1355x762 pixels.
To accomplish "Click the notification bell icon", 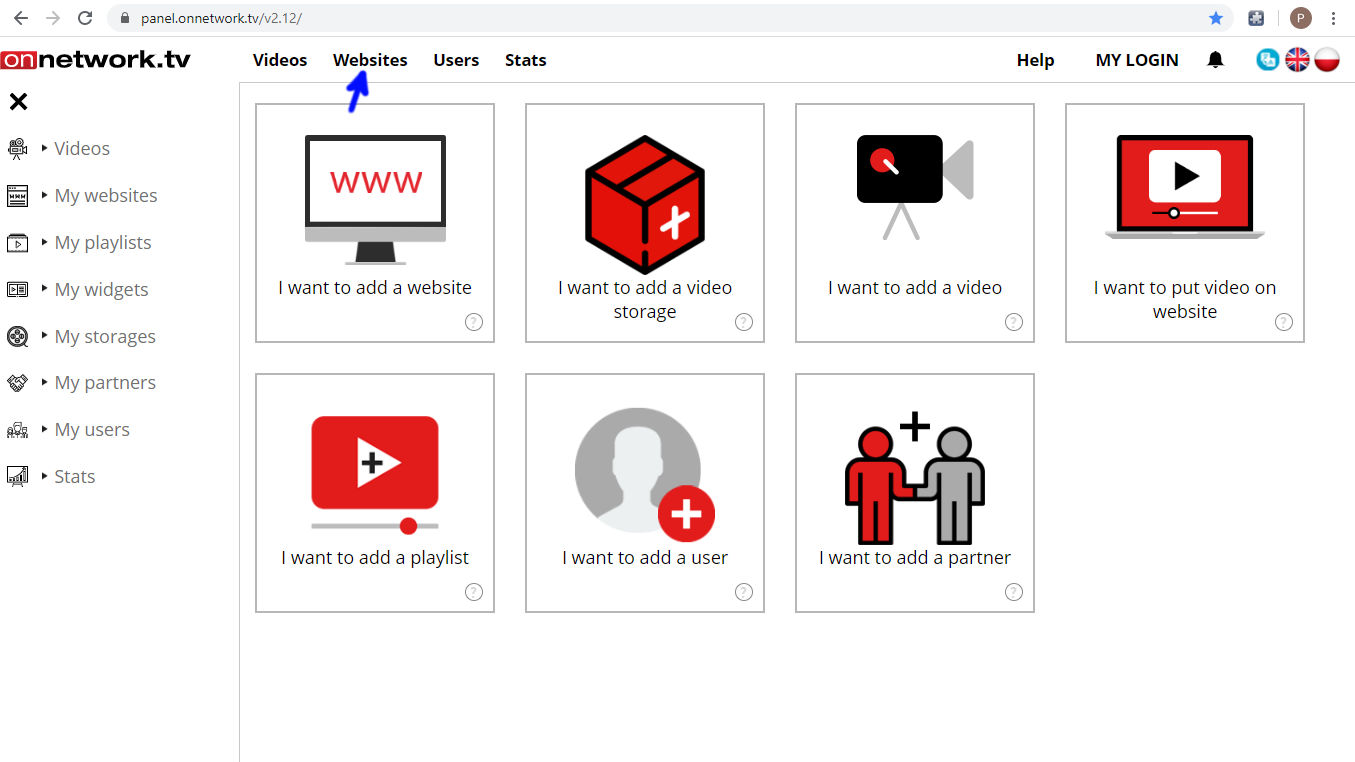I will [x=1215, y=60].
